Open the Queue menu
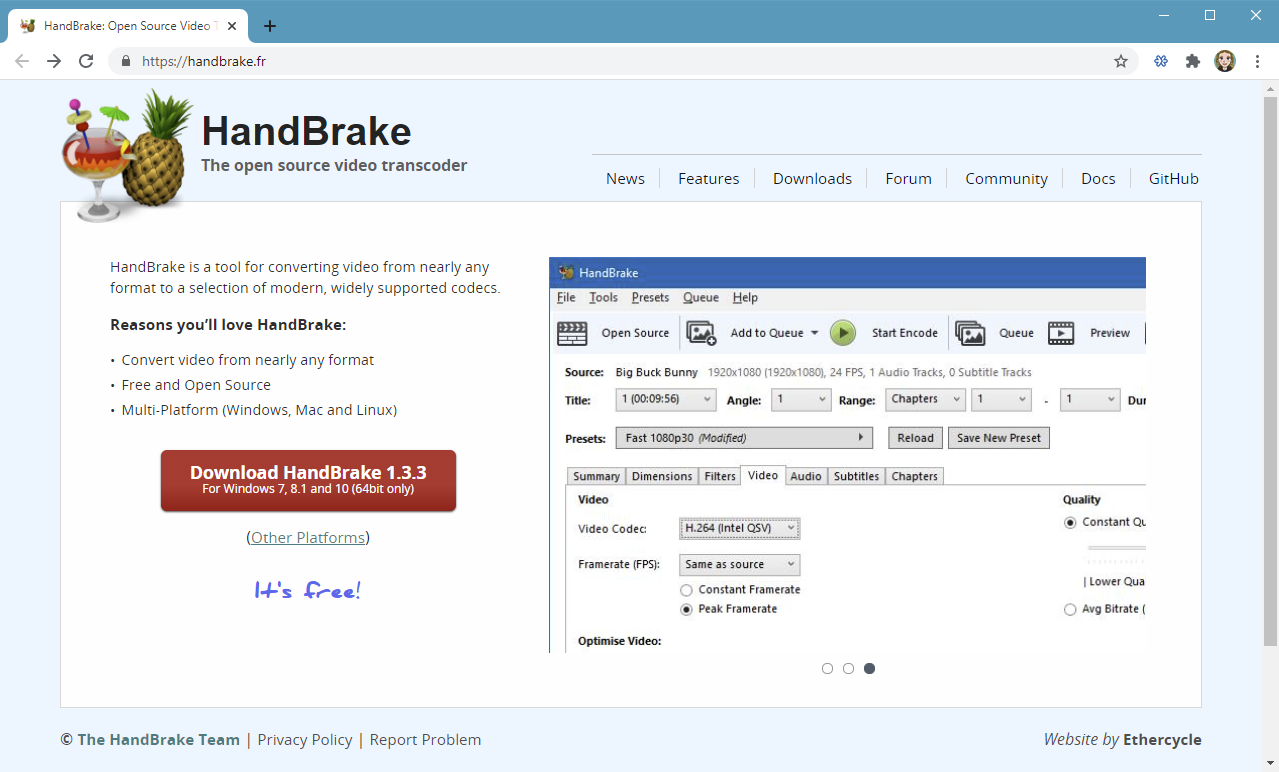This screenshot has width=1279, height=772. pyautogui.click(x=701, y=298)
